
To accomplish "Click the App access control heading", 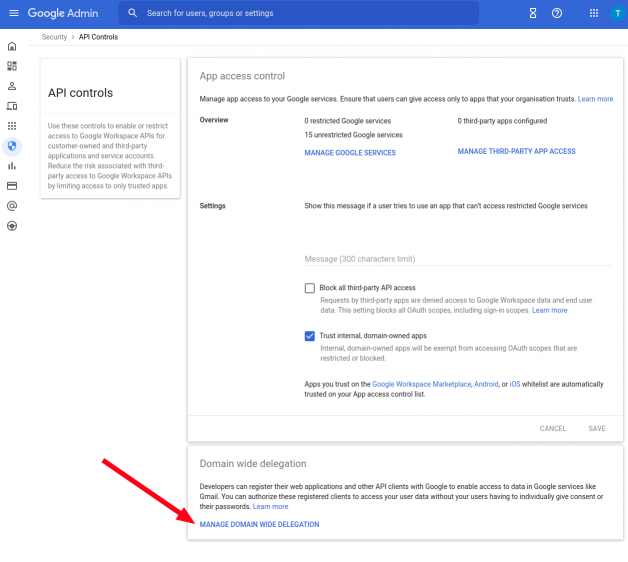I will [242, 76].
